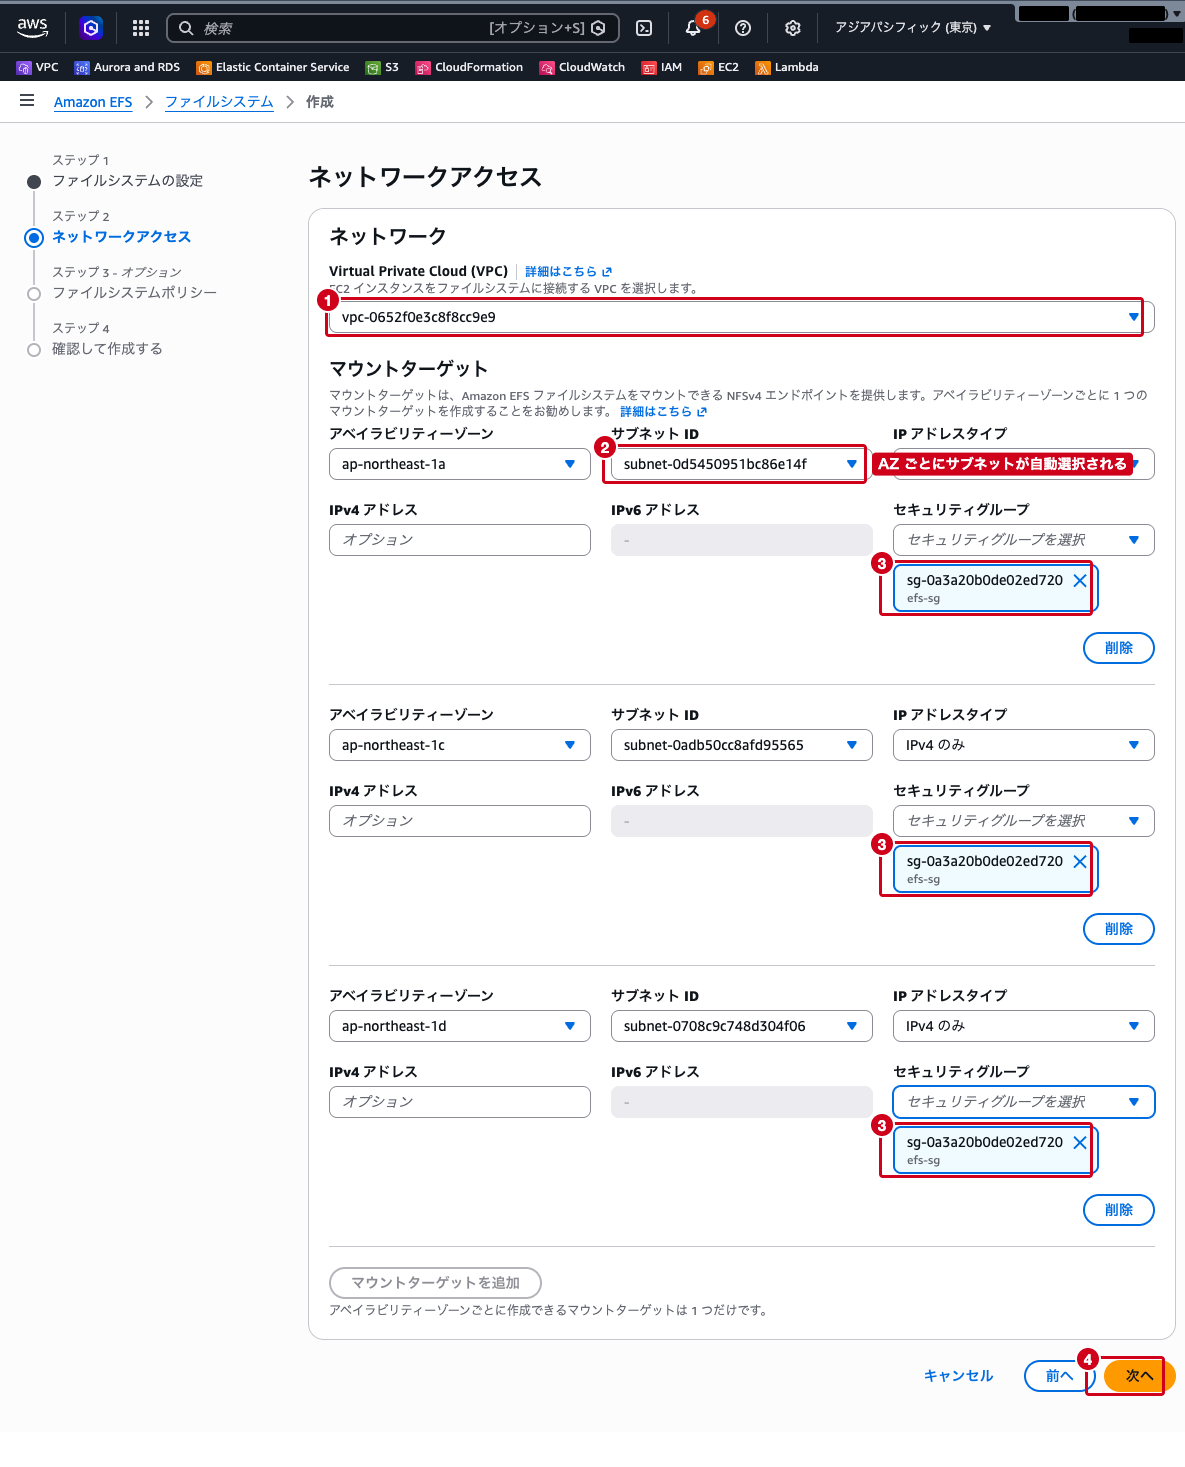Image resolution: width=1185 pixels, height=1467 pixels.
Task: Open security group selector for ap-northeast-1a
Action: 1024,540
